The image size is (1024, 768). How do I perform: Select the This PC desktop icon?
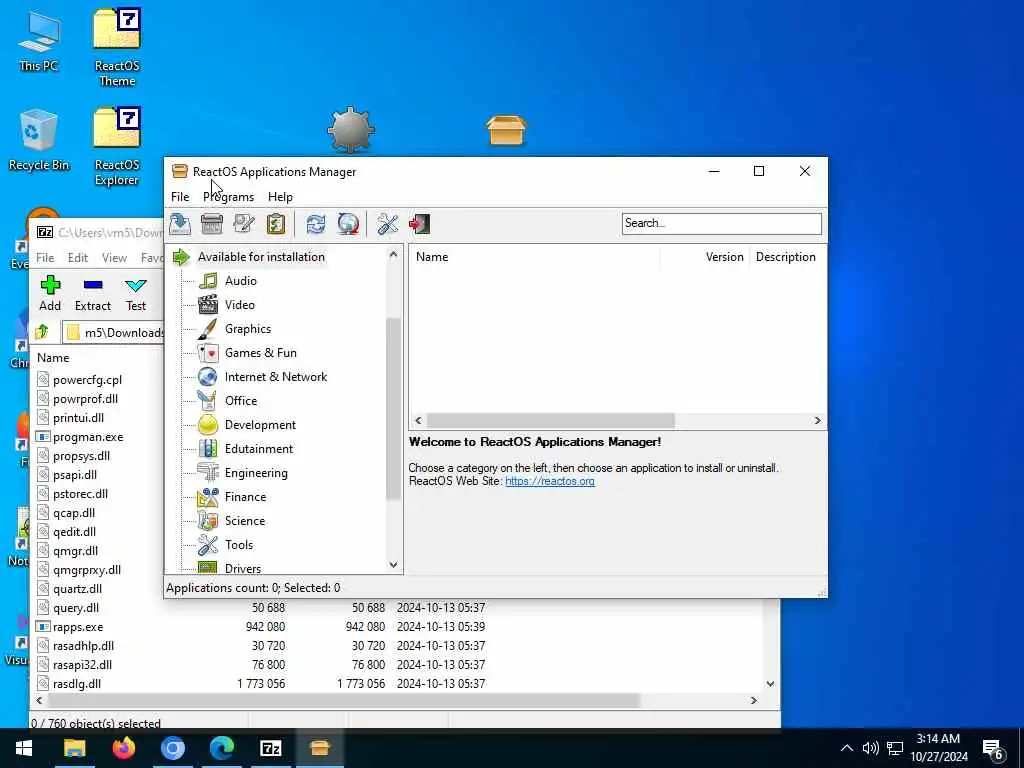click(x=39, y=40)
